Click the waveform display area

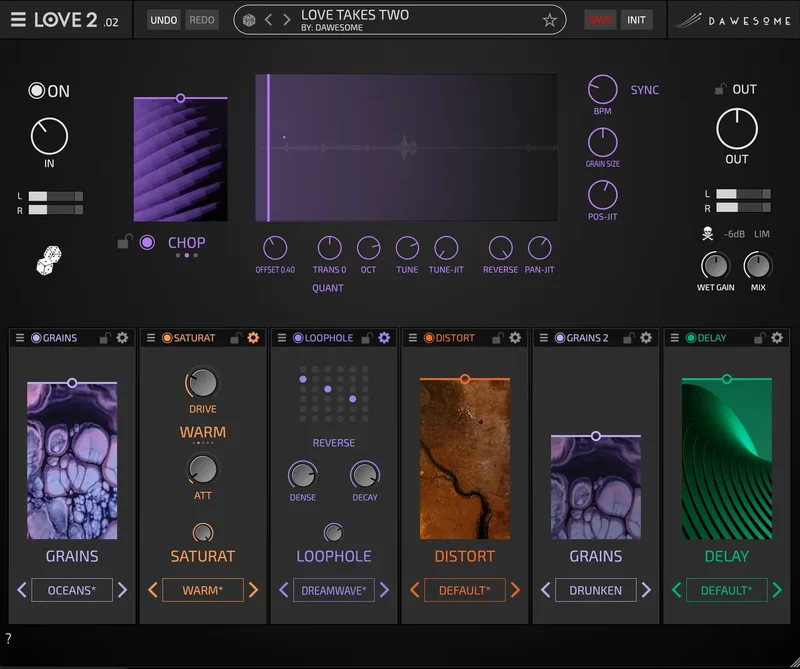[406, 147]
